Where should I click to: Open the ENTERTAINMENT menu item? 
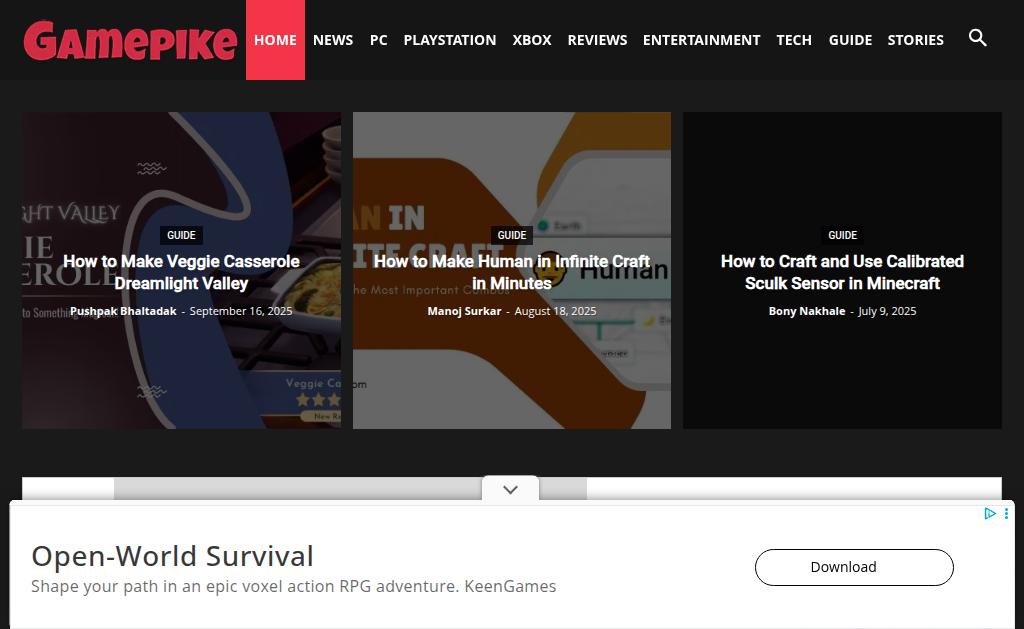(x=701, y=40)
